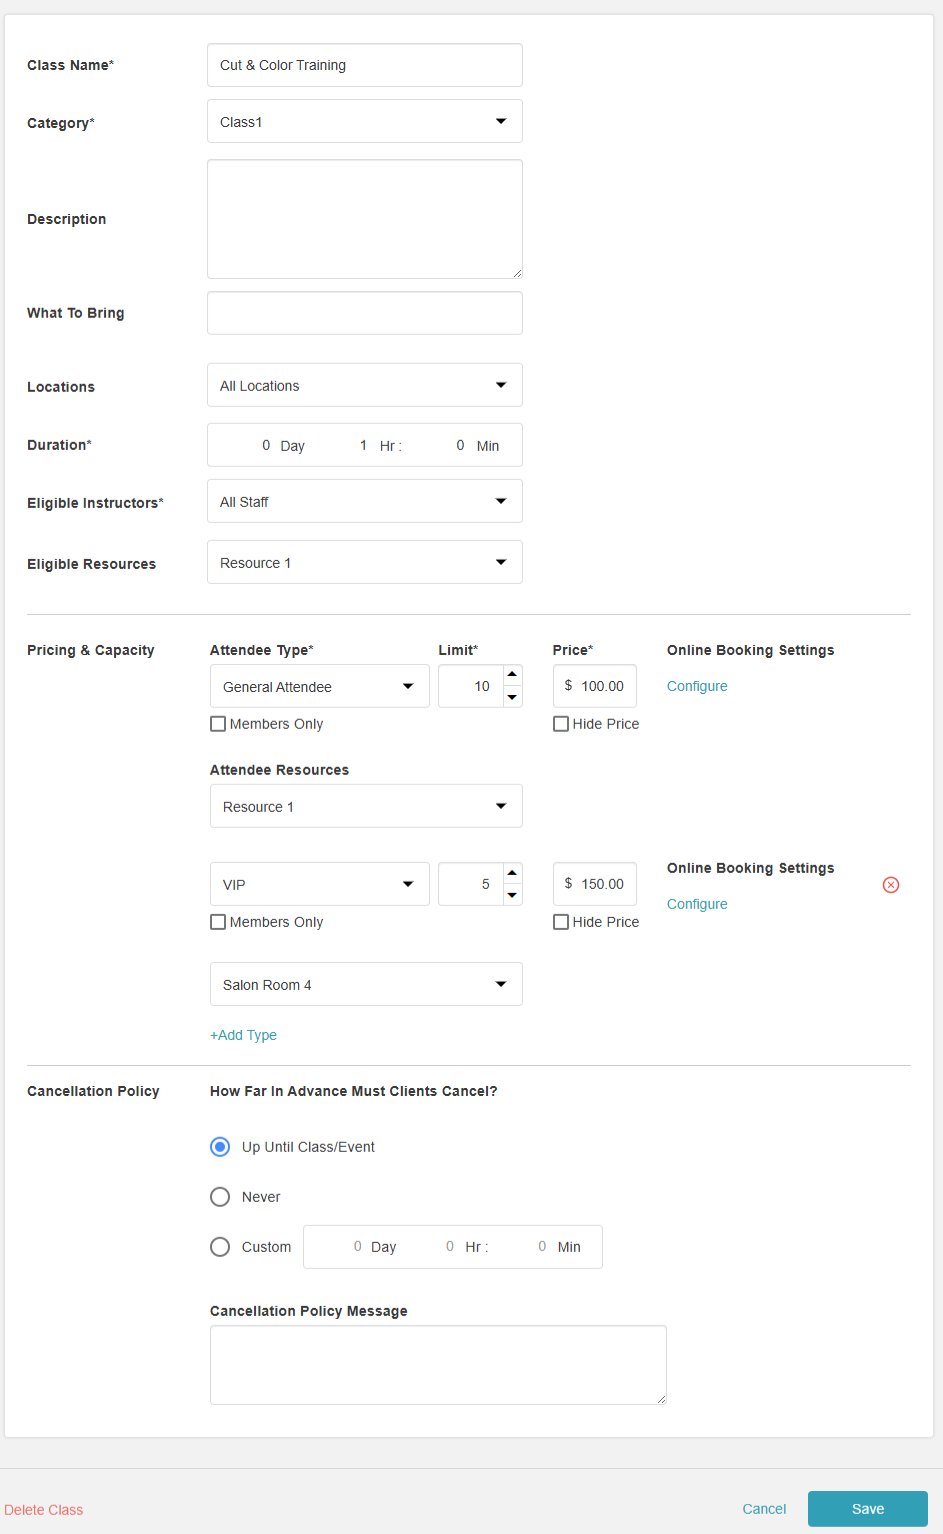This screenshot has height=1534, width=943.
Task: Open the Category dropdown showing Class1
Action: [365, 121]
